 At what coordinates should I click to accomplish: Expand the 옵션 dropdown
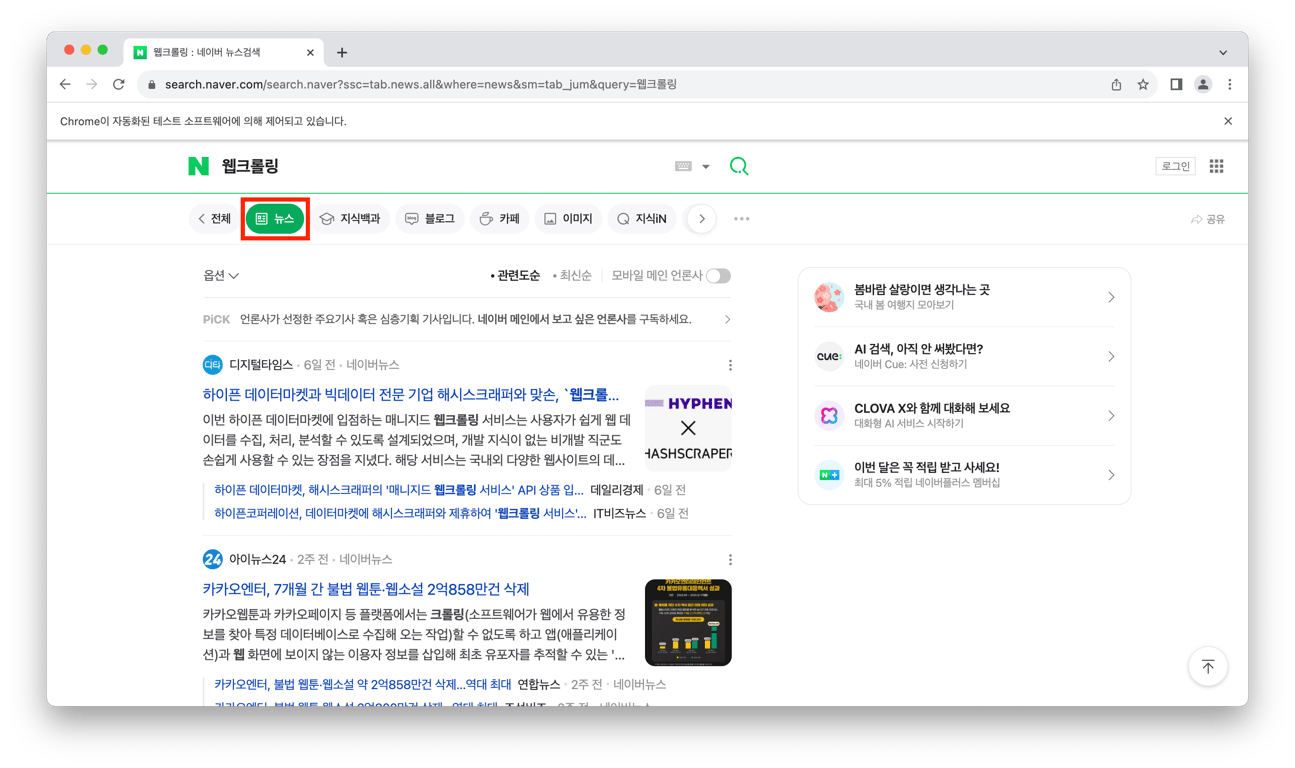tap(221, 276)
